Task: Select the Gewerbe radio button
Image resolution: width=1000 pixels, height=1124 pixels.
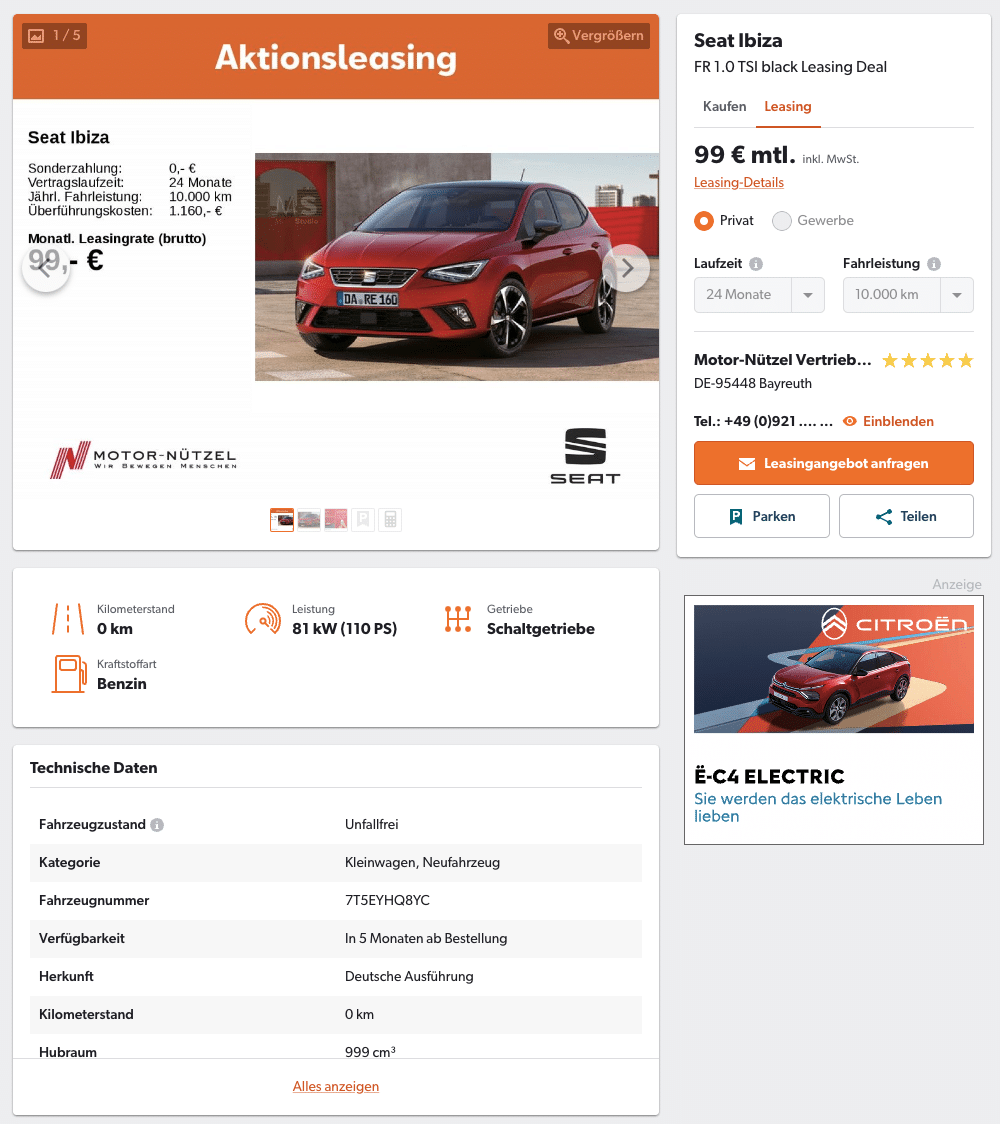Action: [x=781, y=221]
